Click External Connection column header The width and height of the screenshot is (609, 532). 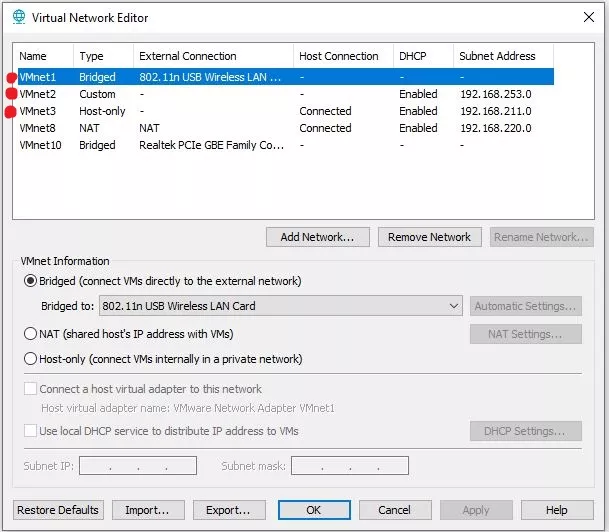pyautogui.click(x=213, y=56)
